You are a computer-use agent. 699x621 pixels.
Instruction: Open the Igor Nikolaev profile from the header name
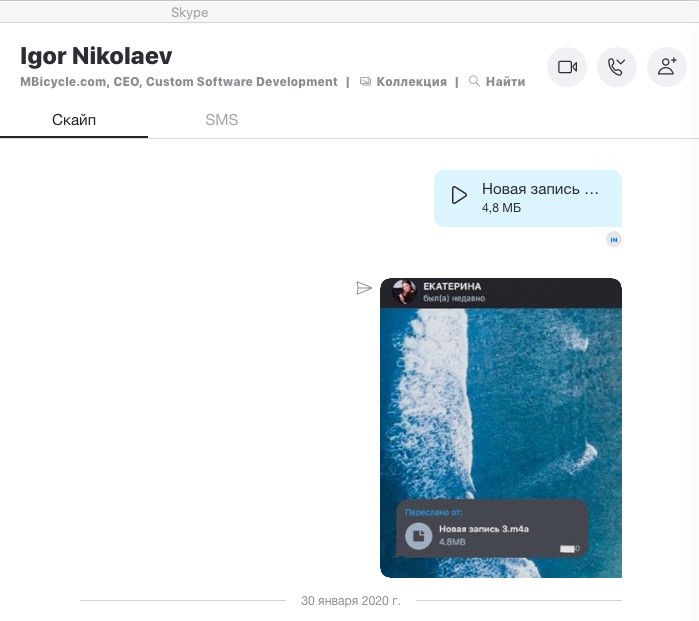(x=96, y=55)
